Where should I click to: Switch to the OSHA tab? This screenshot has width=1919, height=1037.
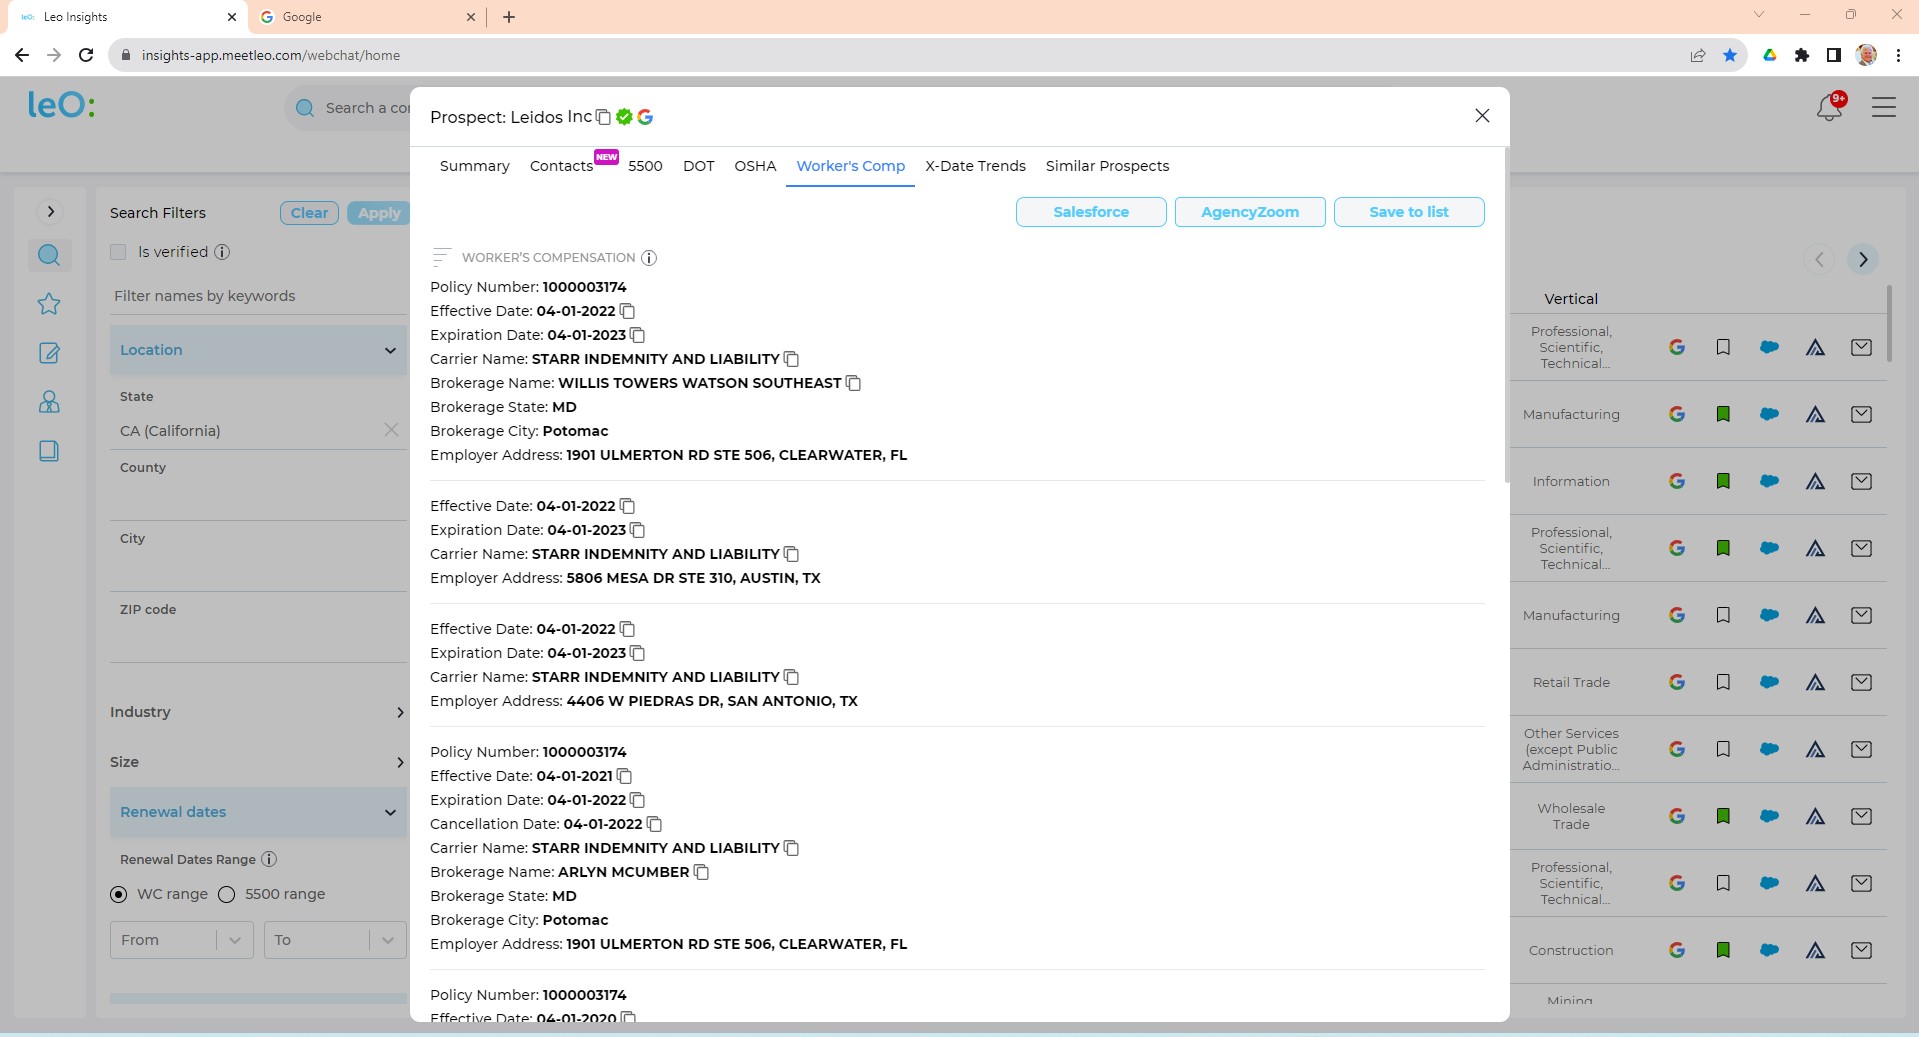point(755,166)
